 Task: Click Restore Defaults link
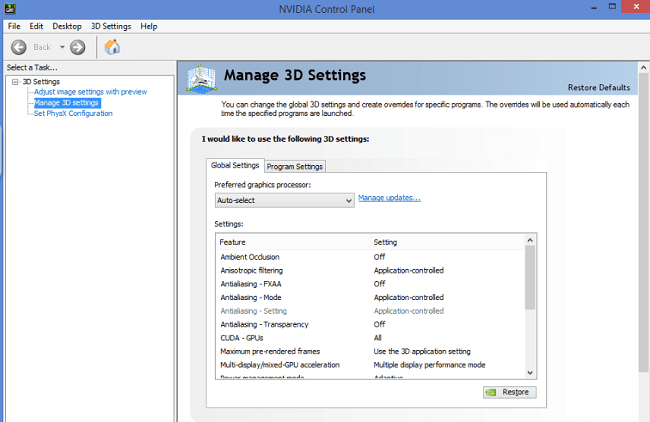click(x=599, y=87)
